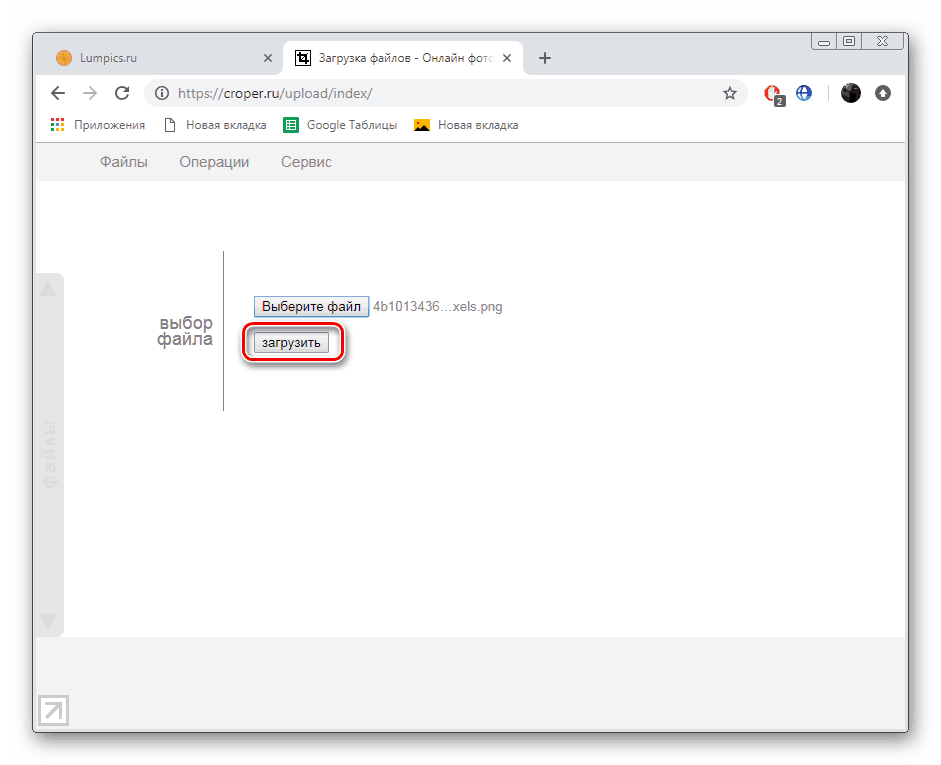Close the browser window
Screen dimensions: 941x765
pyautogui.click(x=882, y=41)
